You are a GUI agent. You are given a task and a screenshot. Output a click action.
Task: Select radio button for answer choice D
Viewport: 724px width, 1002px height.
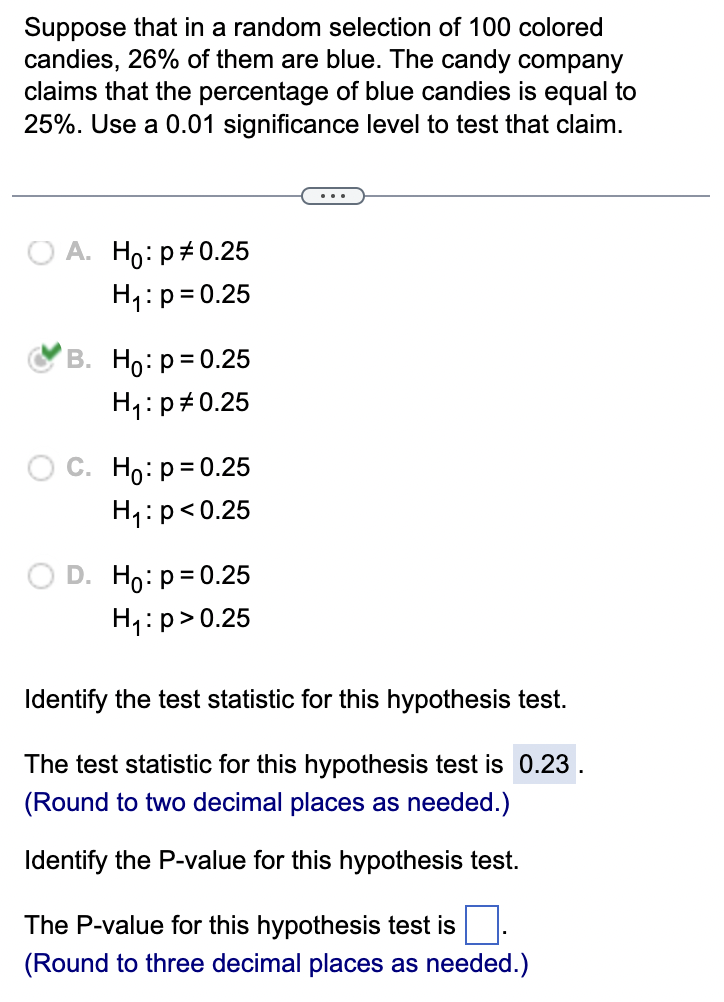tap(41, 575)
